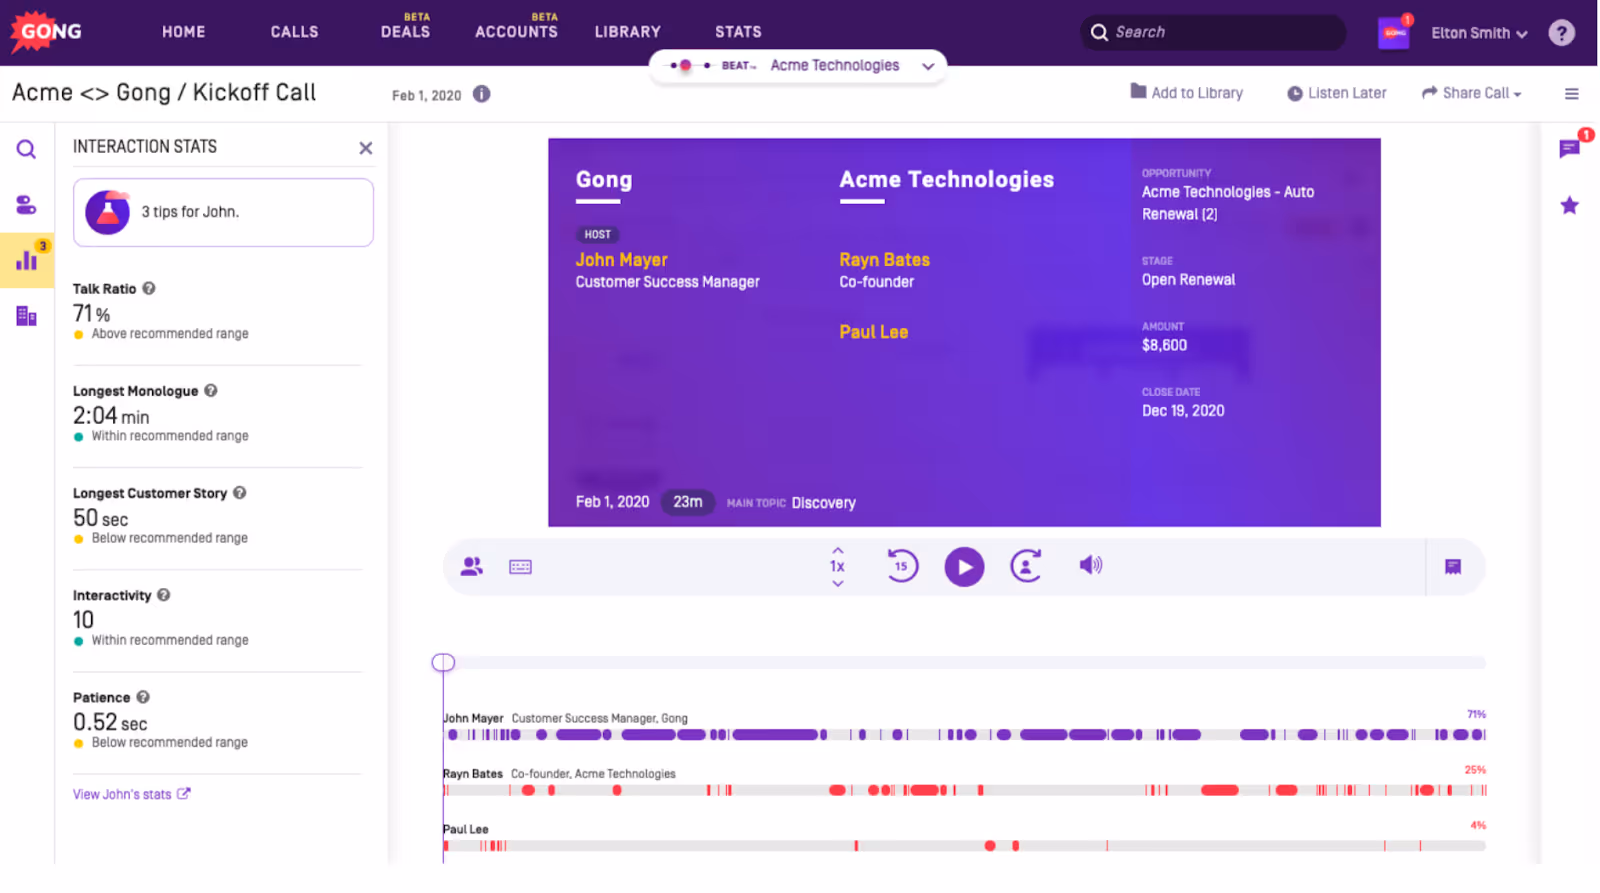Show Longest Customer Story help icon
1600x893 pixels.
tap(240, 492)
